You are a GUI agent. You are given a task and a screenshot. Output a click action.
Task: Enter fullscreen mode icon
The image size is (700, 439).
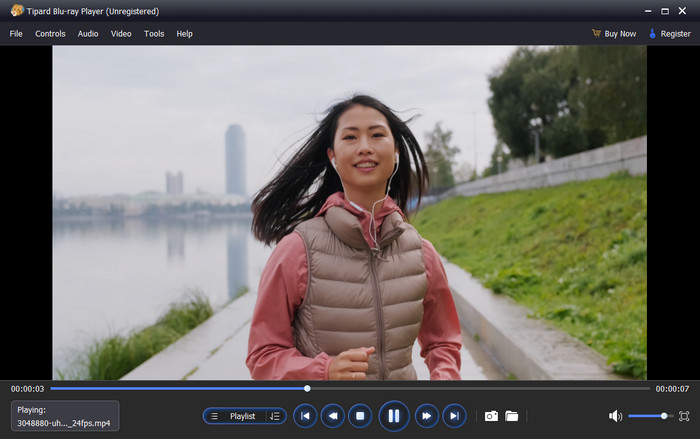click(684, 416)
